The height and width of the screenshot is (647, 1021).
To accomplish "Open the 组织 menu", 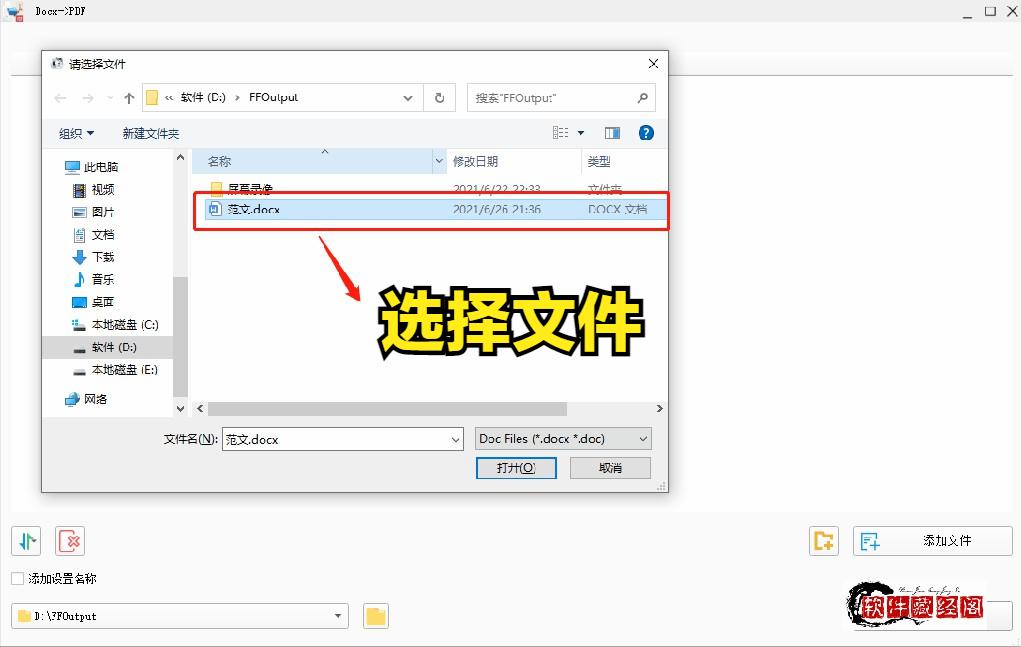I will click(x=76, y=132).
